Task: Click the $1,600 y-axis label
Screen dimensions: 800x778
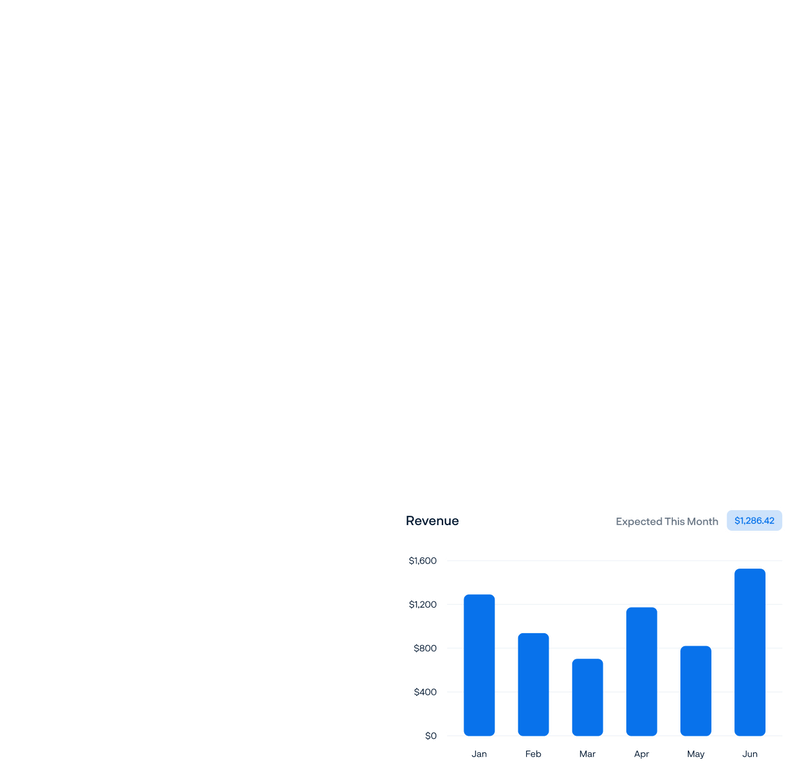Action: pos(422,561)
